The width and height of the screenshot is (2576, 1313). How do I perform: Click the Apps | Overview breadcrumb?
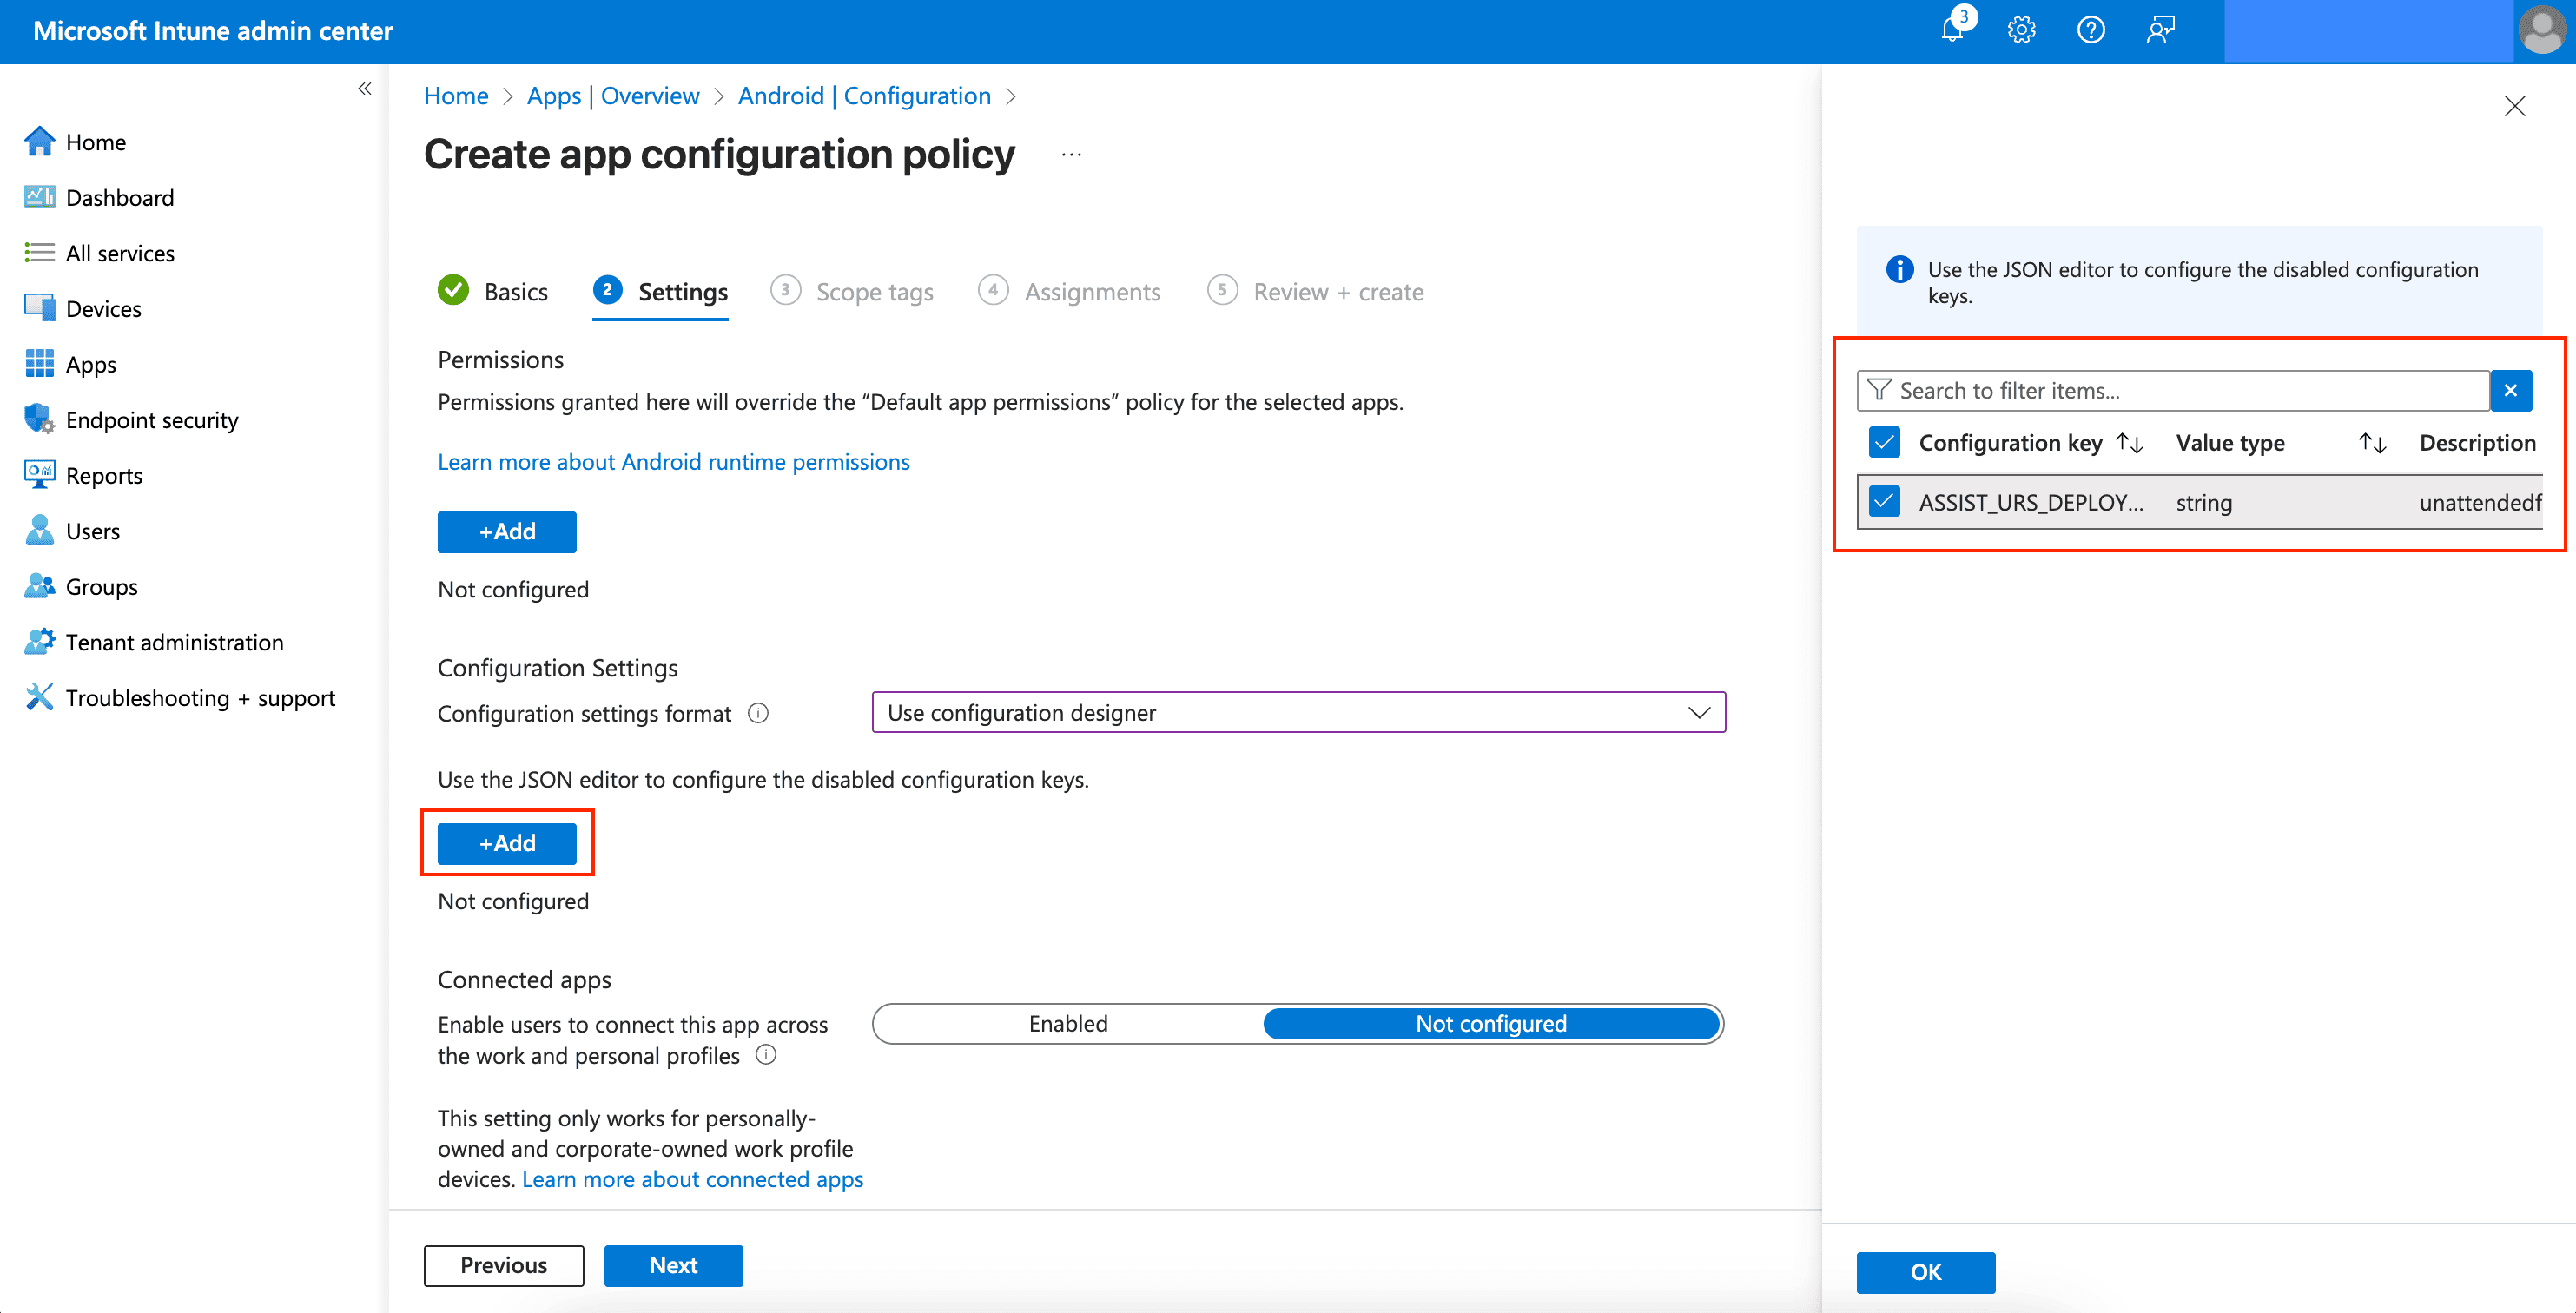613,96
